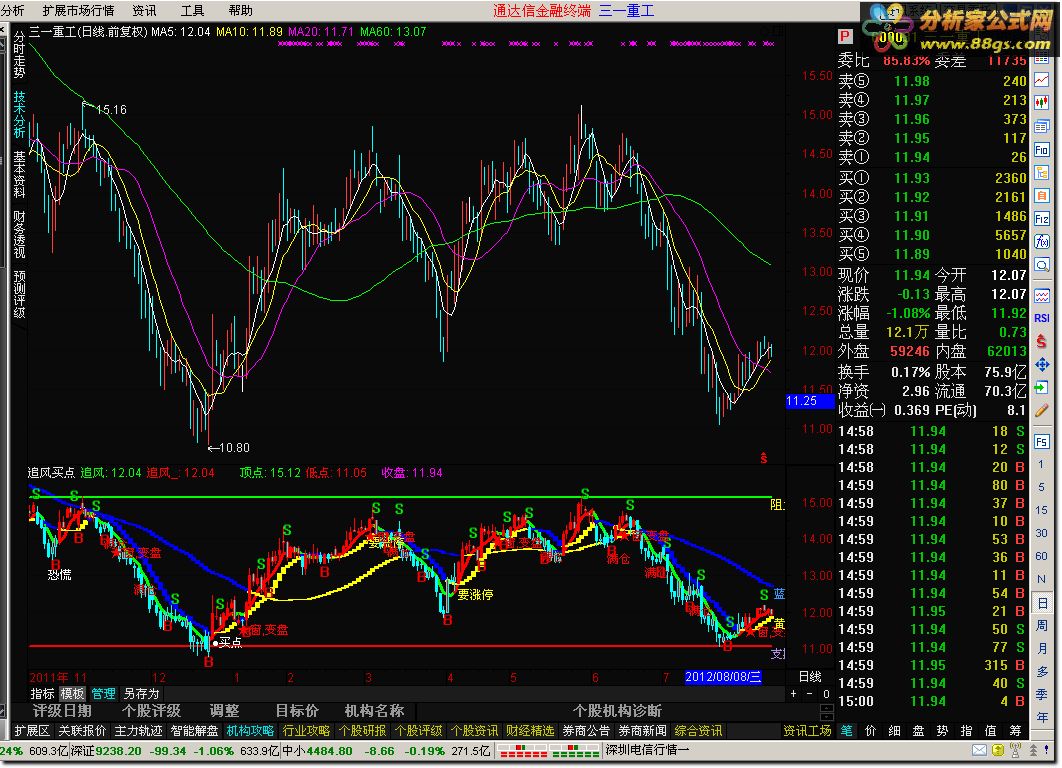
Task: Switch to 5-minute period
Action: coord(1042,488)
